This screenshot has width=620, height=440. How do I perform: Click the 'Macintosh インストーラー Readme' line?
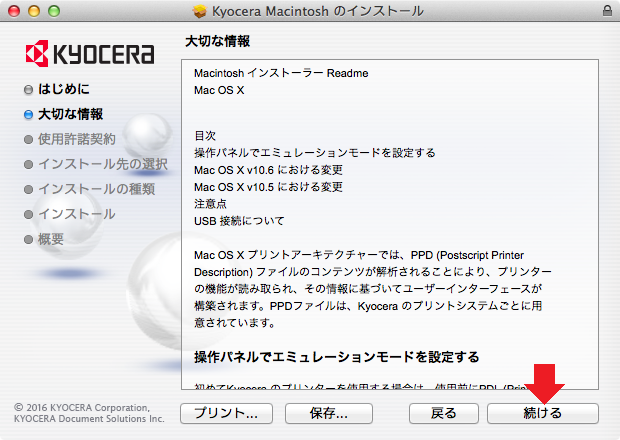pyautogui.click(x=281, y=73)
